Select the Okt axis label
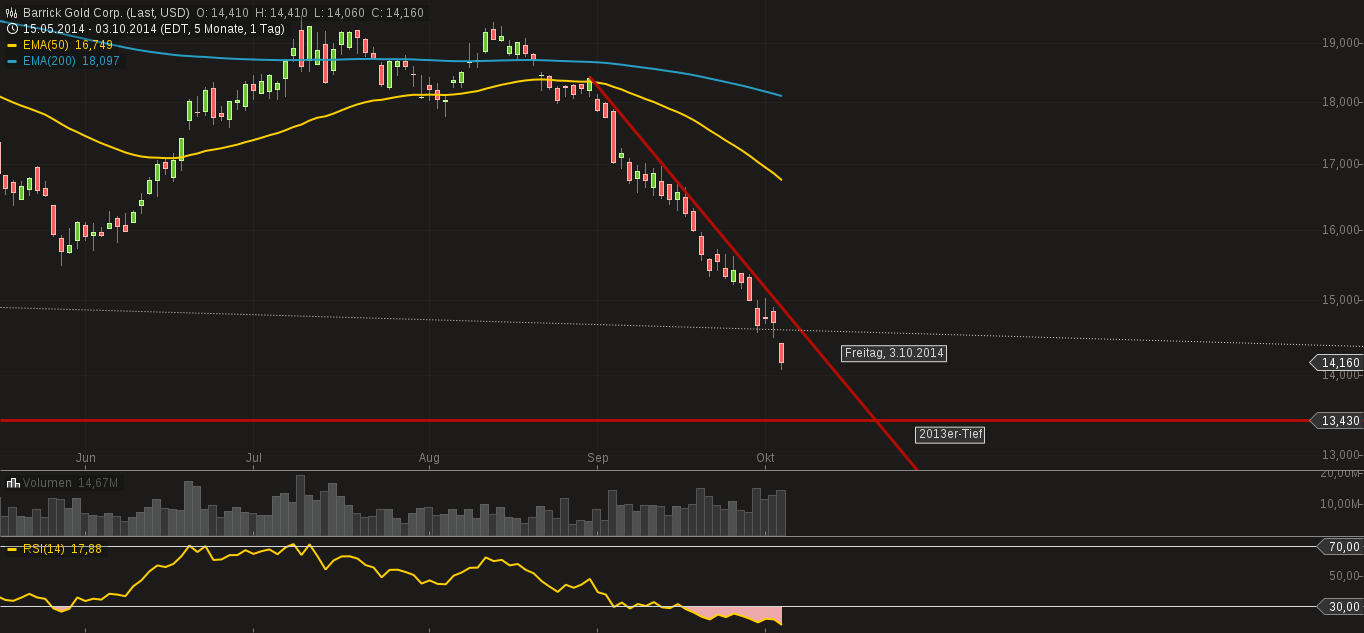The width and height of the screenshot is (1364, 633). 766,458
